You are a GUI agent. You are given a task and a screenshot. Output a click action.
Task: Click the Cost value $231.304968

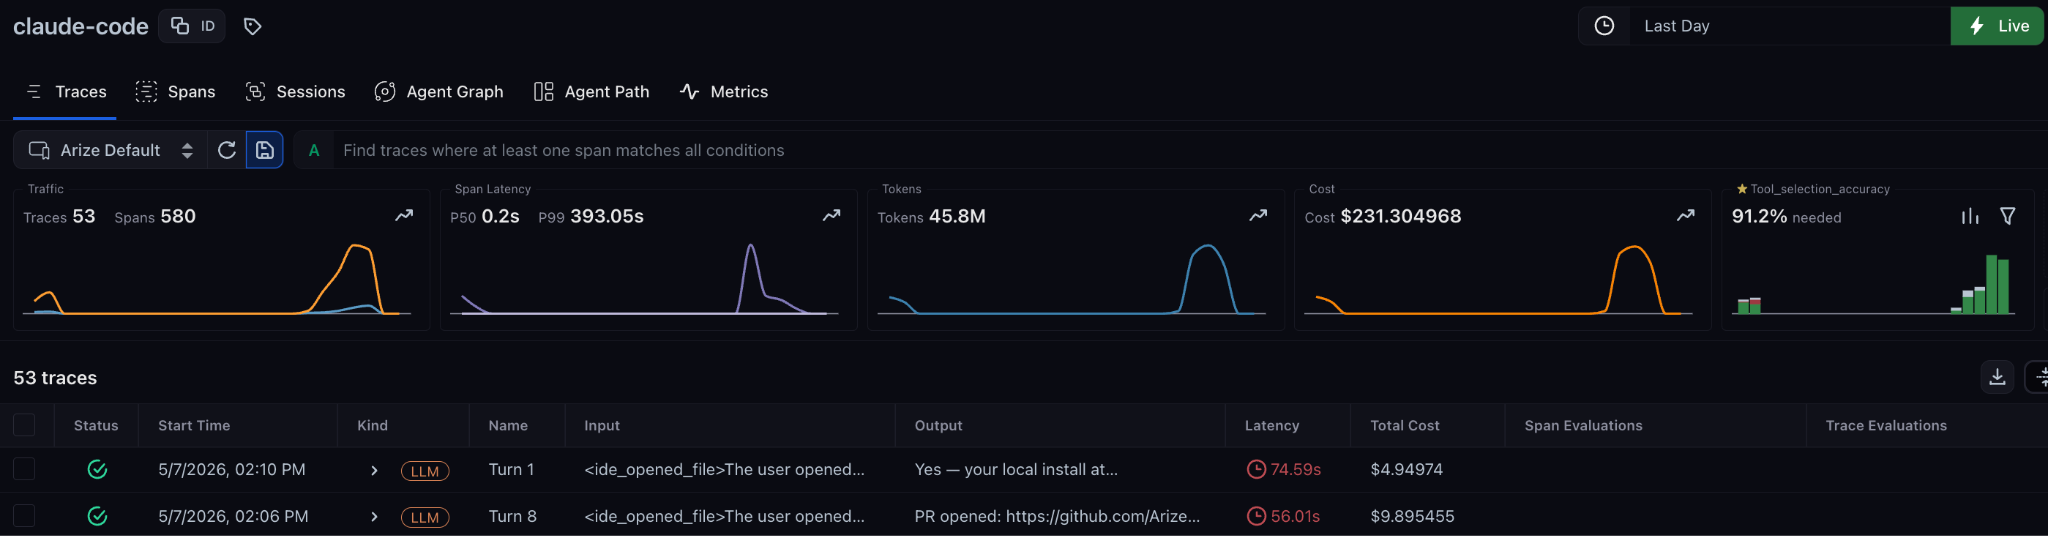(x=1400, y=216)
